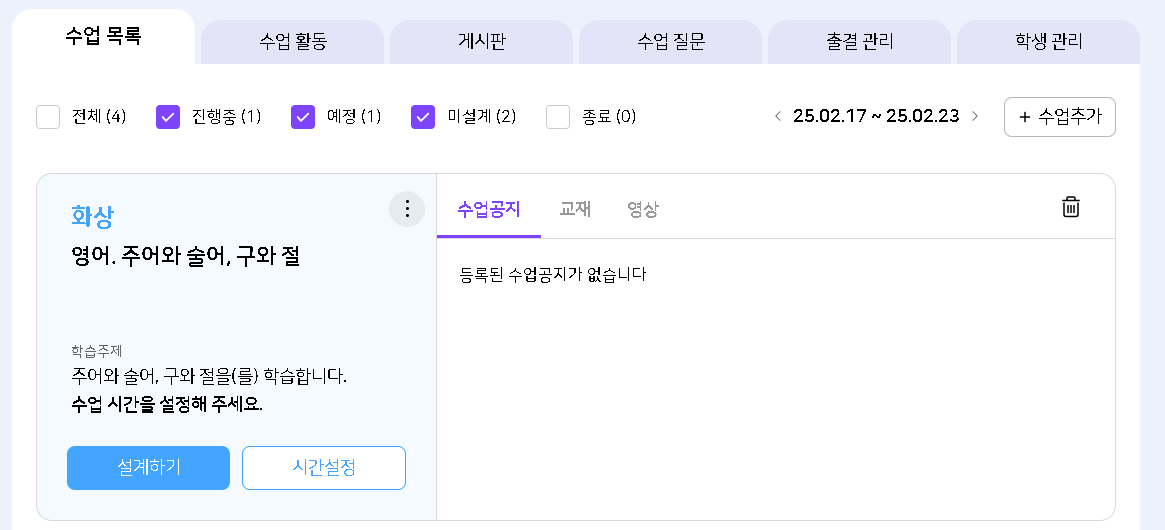The image size is (1165, 530).
Task: Switch to 수업 활동 tab
Action: point(293,42)
